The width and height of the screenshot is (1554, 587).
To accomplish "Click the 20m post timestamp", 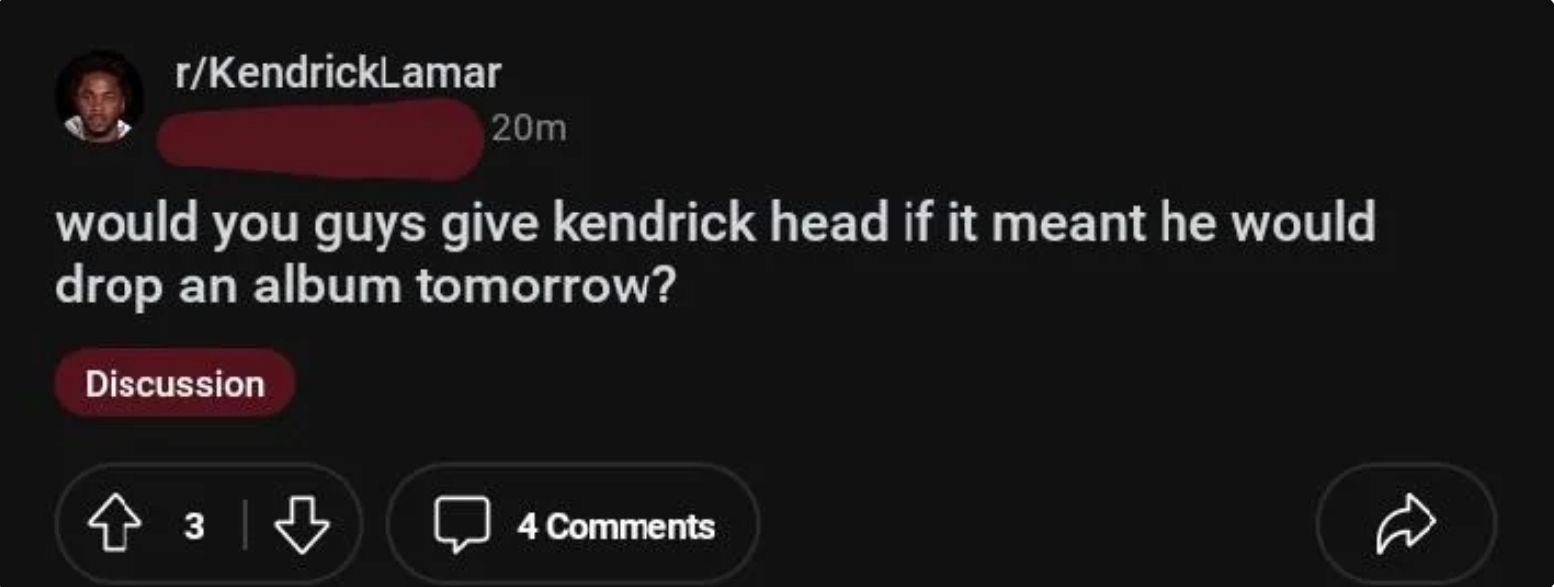I will pos(528,130).
